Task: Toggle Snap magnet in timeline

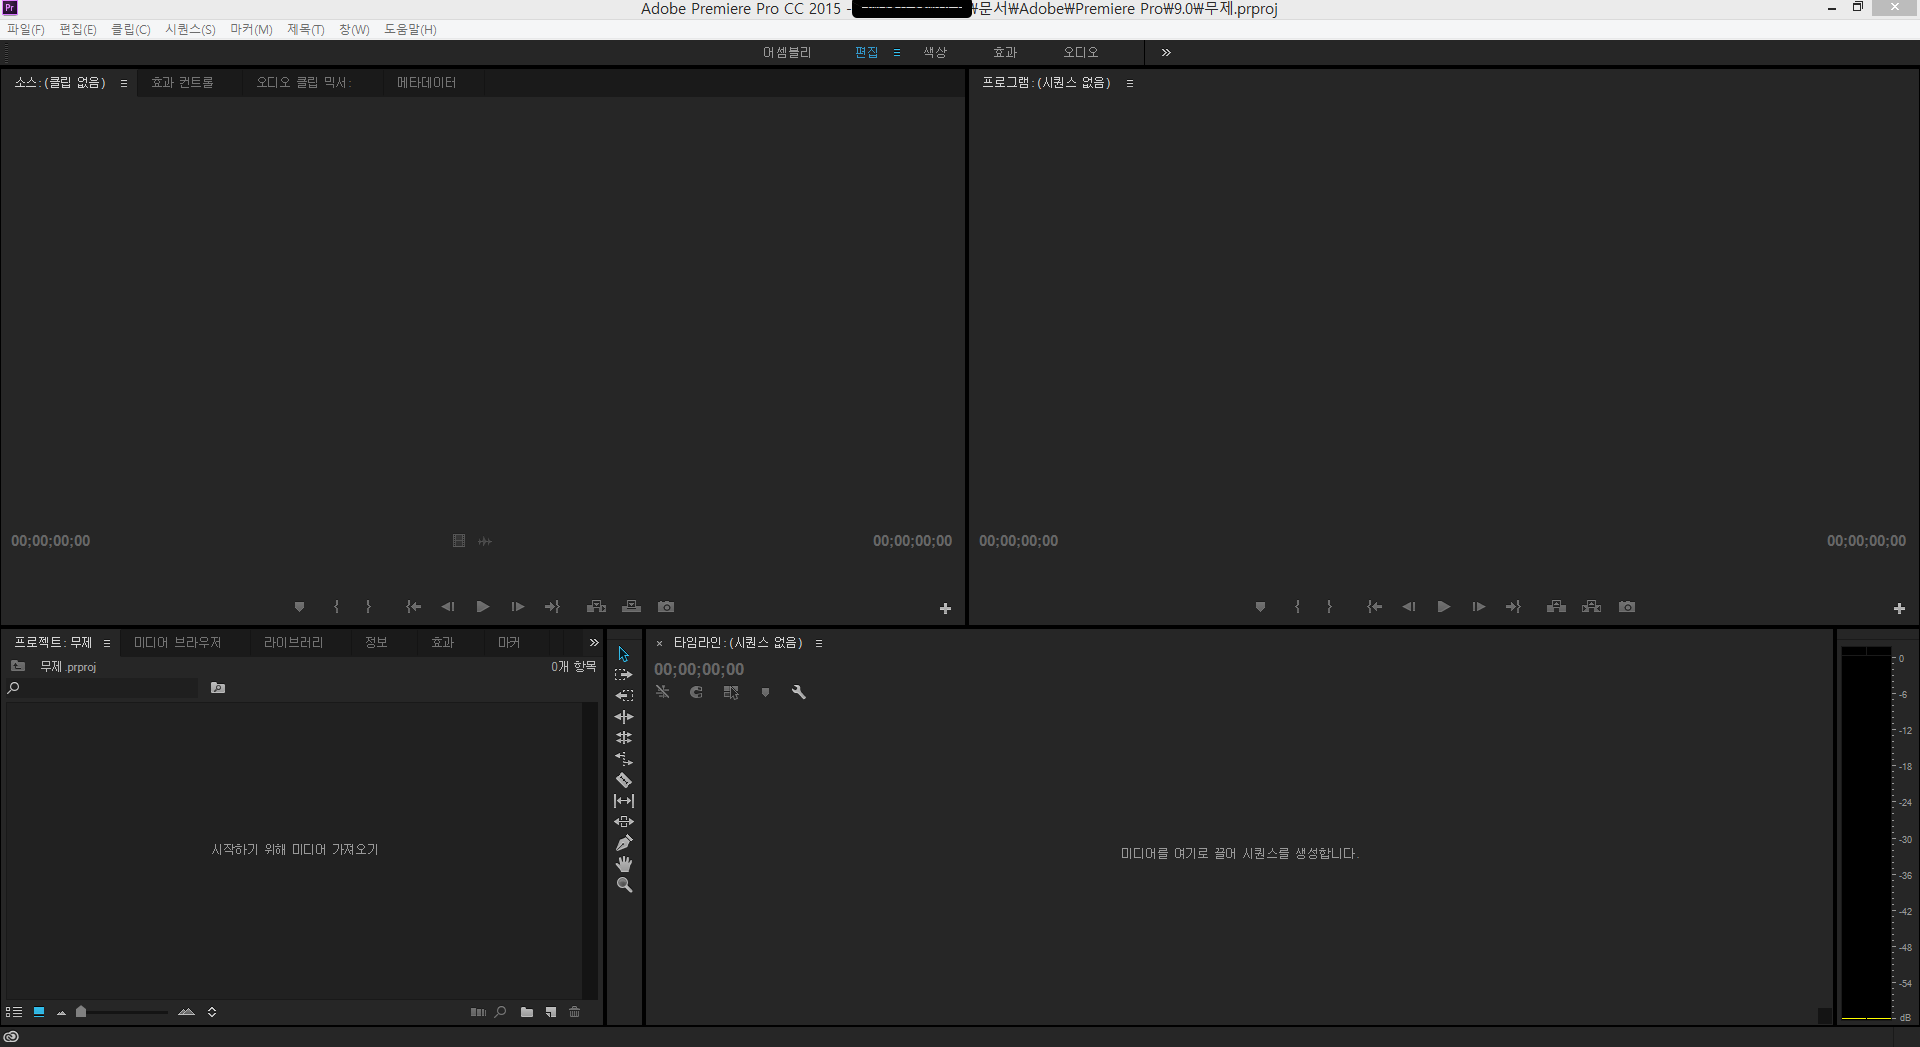Action: 697,692
